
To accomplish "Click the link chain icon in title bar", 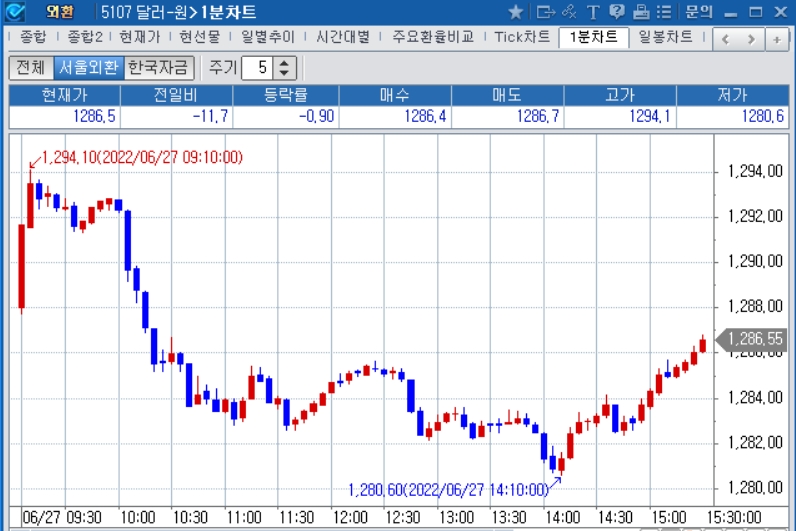I will [x=570, y=12].
